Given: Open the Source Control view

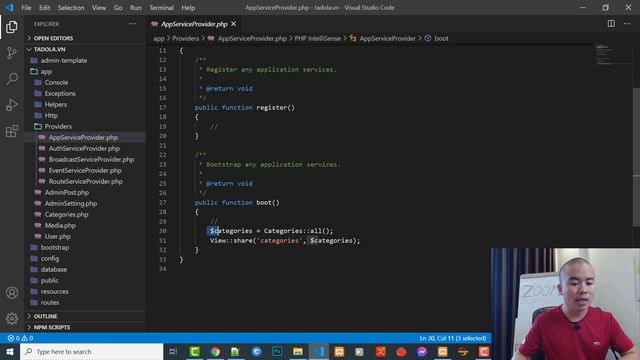Looking at the screenshot, I should pos(11,53).
